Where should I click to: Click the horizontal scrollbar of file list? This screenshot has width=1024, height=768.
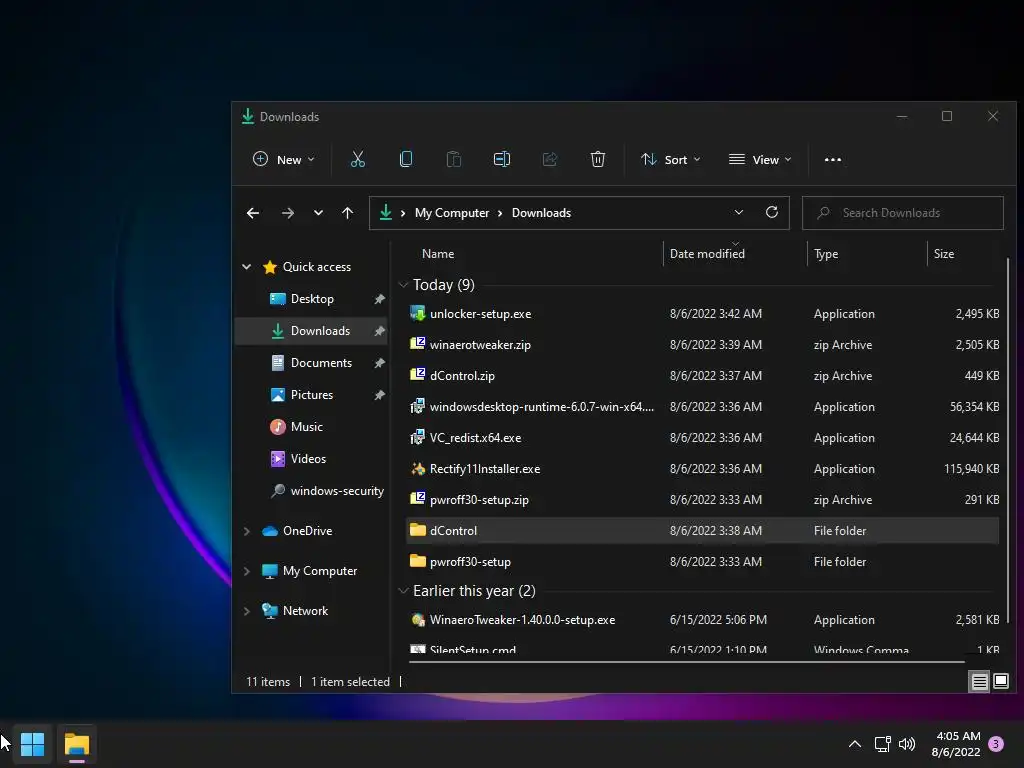[x=687, y=662]
